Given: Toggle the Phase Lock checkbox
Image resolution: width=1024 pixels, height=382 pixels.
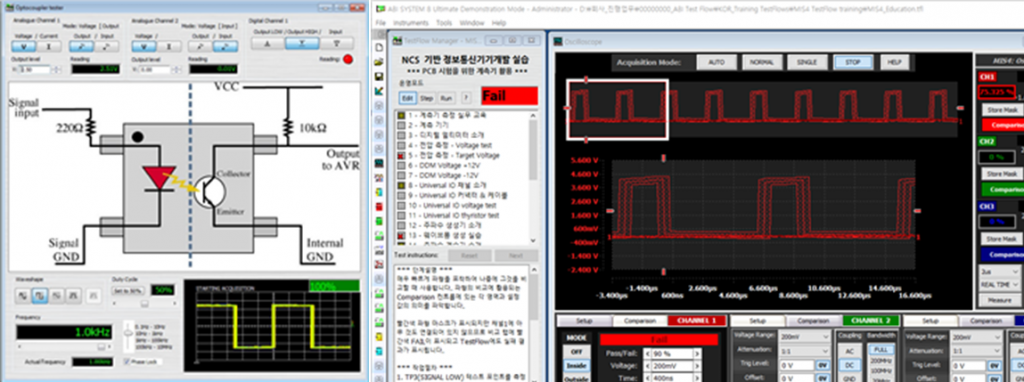Looking at the screenshot, I should pyautogui.click(x=127, y=361).
